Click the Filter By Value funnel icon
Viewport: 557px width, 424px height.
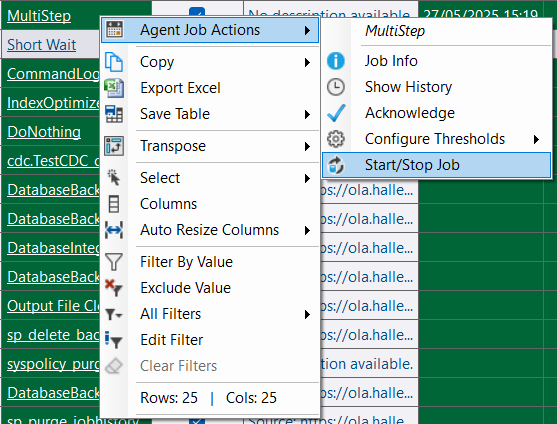114,262
